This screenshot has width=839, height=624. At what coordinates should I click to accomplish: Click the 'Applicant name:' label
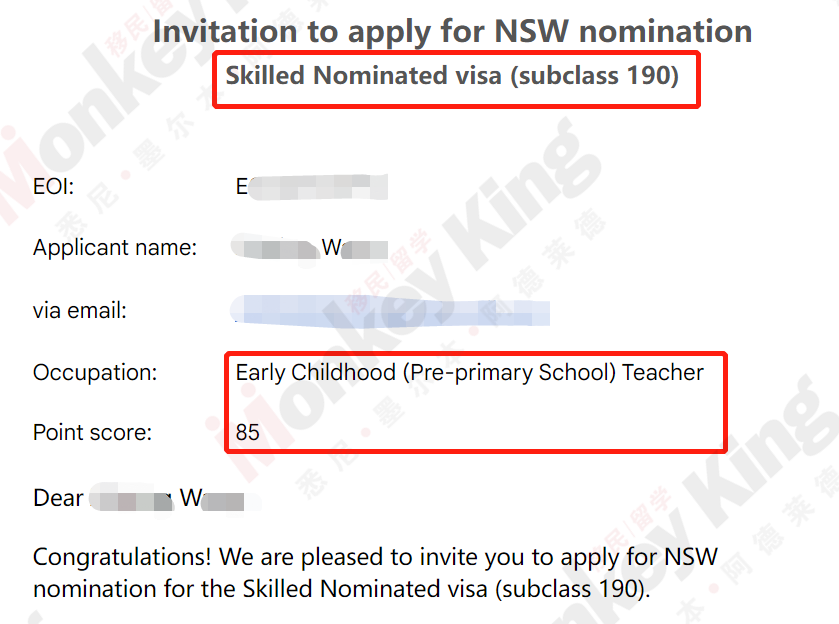[115, 248]
